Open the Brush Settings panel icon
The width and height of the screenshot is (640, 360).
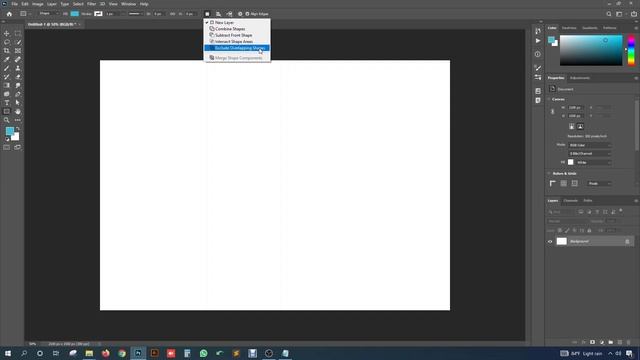tap(538, 68)
